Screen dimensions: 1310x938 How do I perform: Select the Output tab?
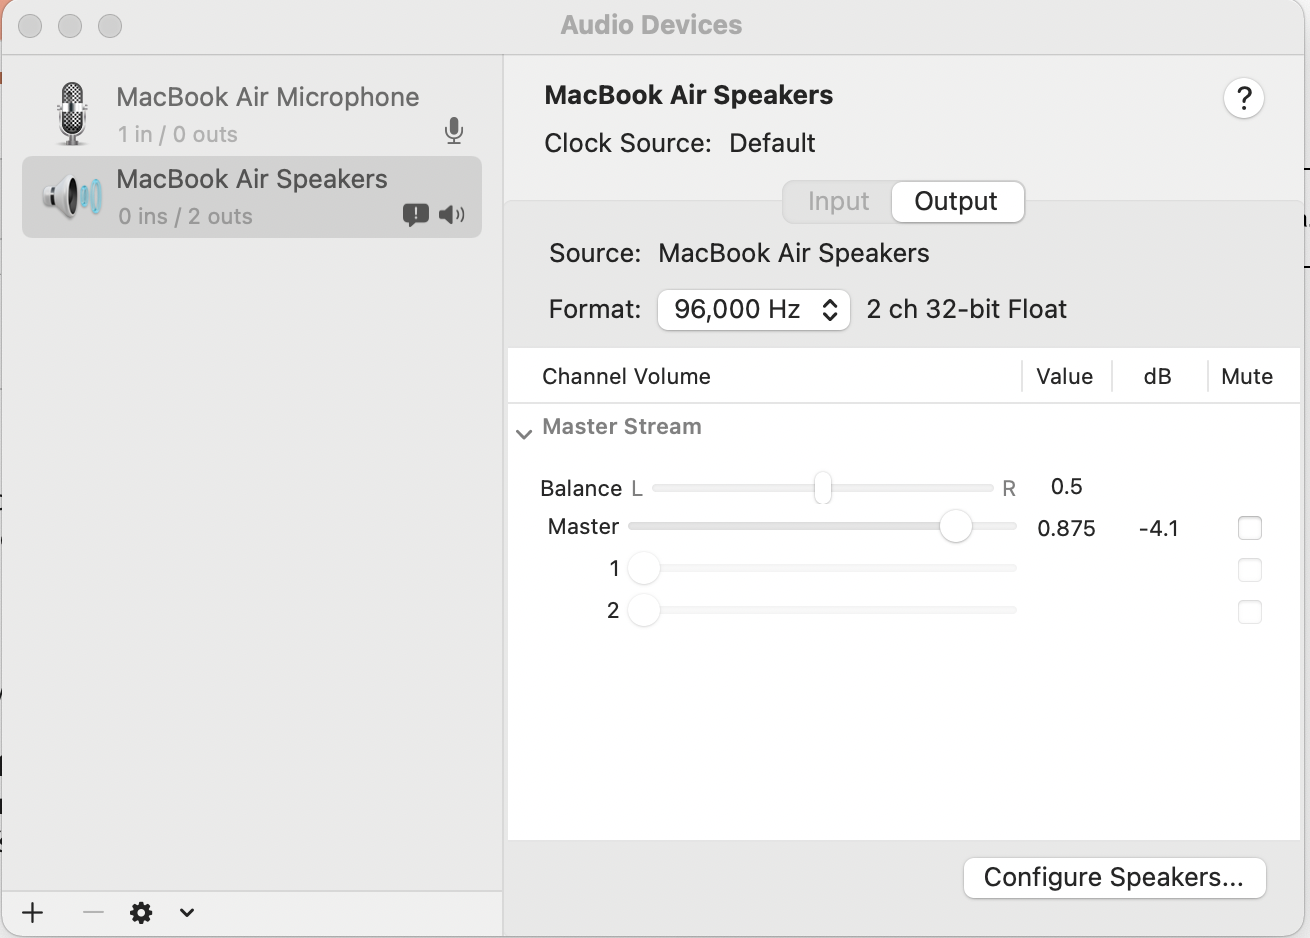click(x=956, y=202)
